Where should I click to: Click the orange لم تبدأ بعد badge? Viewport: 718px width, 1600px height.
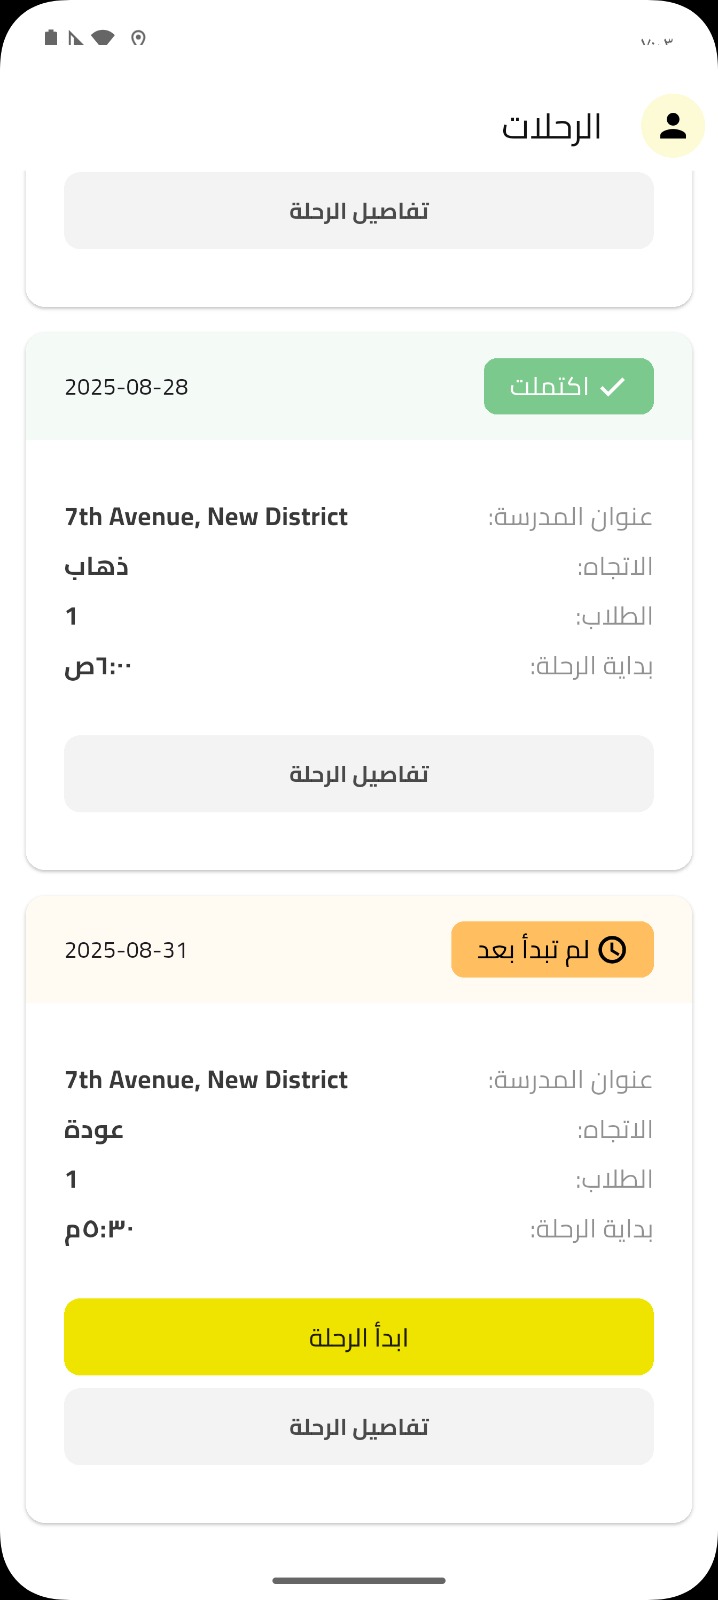552,950
